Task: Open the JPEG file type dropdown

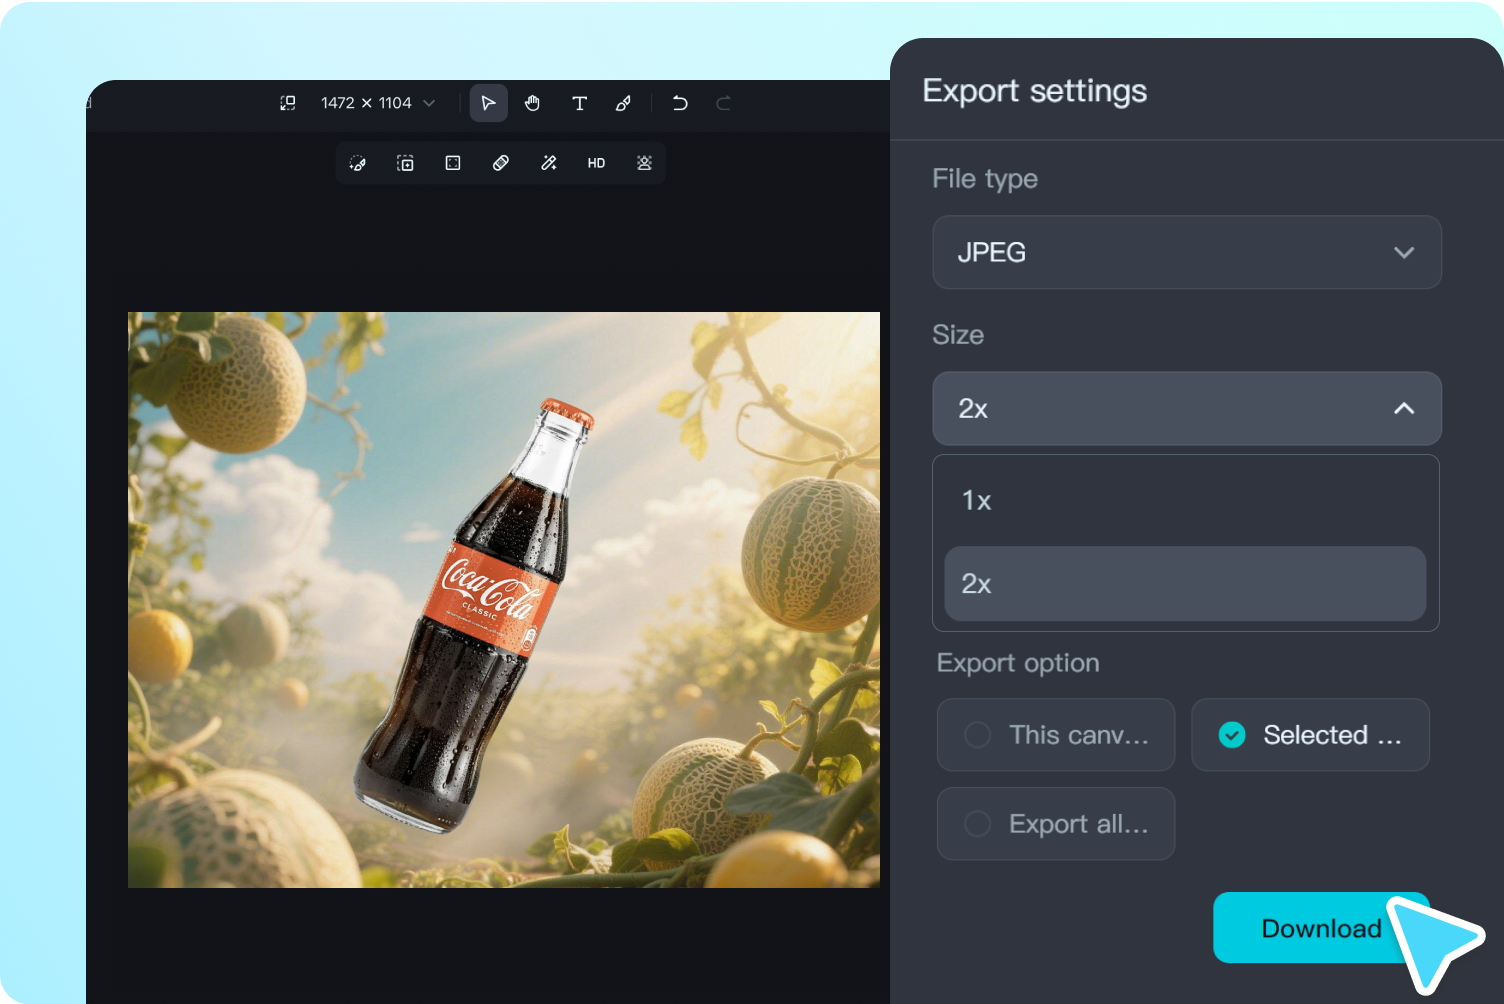Action: pyautogui.click(x=1187, y=252)
